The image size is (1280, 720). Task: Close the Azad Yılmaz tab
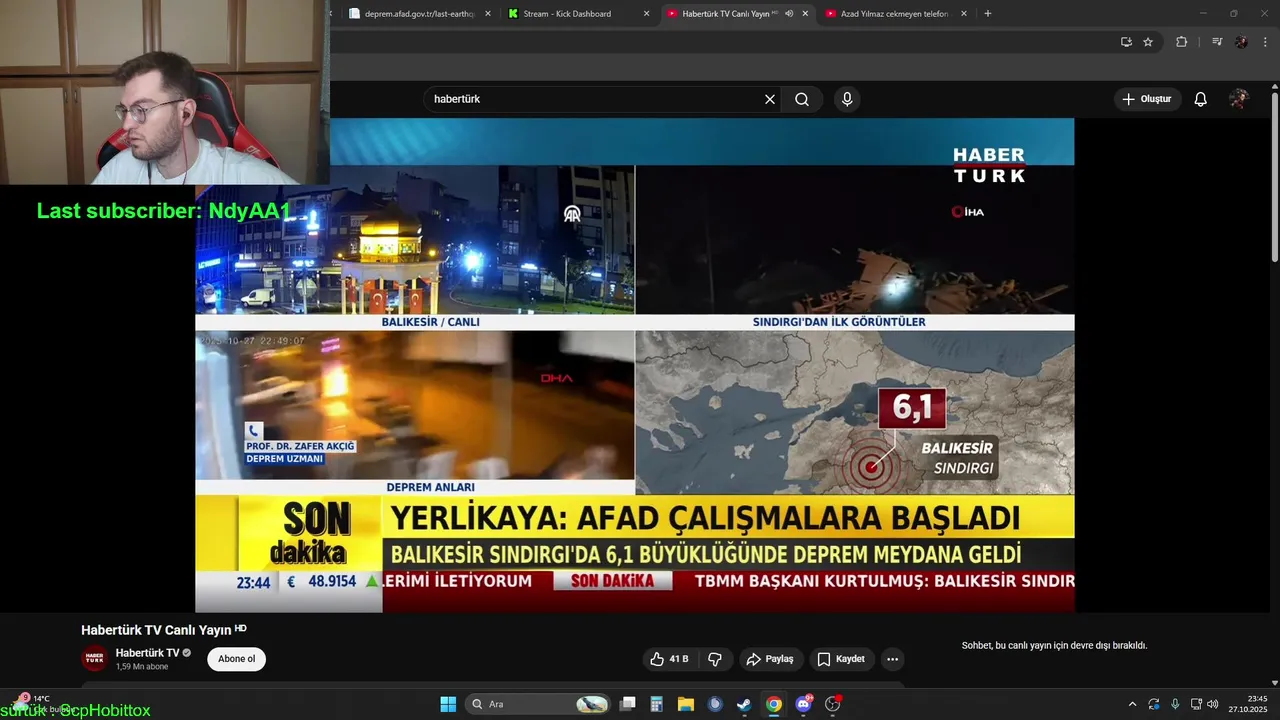(x=964, y=14)
